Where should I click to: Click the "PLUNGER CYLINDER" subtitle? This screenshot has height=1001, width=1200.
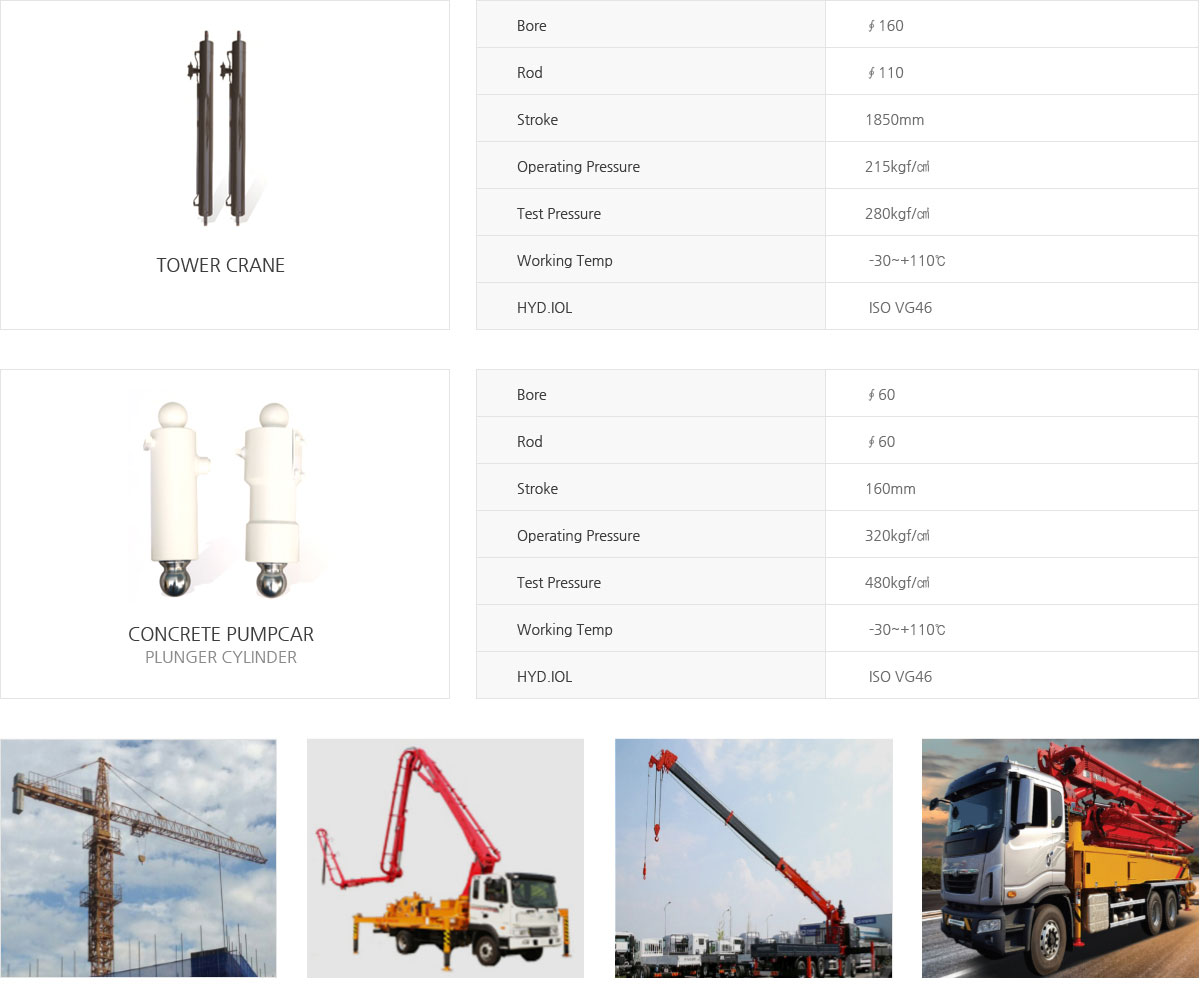(x=221, y=657)
